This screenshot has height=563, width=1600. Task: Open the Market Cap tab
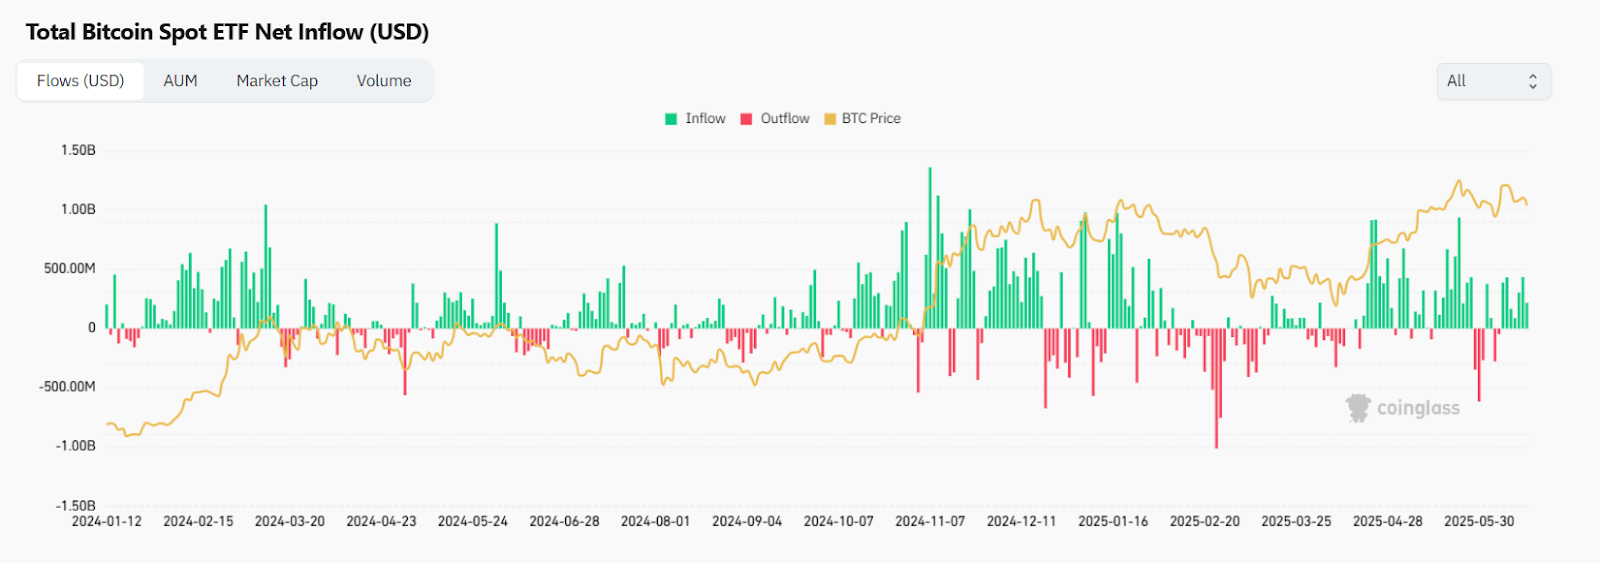[277, 81]
